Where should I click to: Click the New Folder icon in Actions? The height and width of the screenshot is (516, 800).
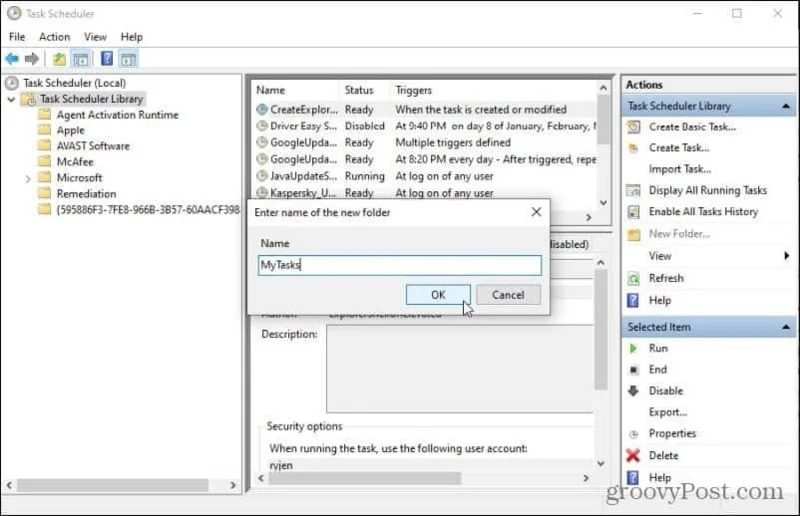(x=633, y=234)
